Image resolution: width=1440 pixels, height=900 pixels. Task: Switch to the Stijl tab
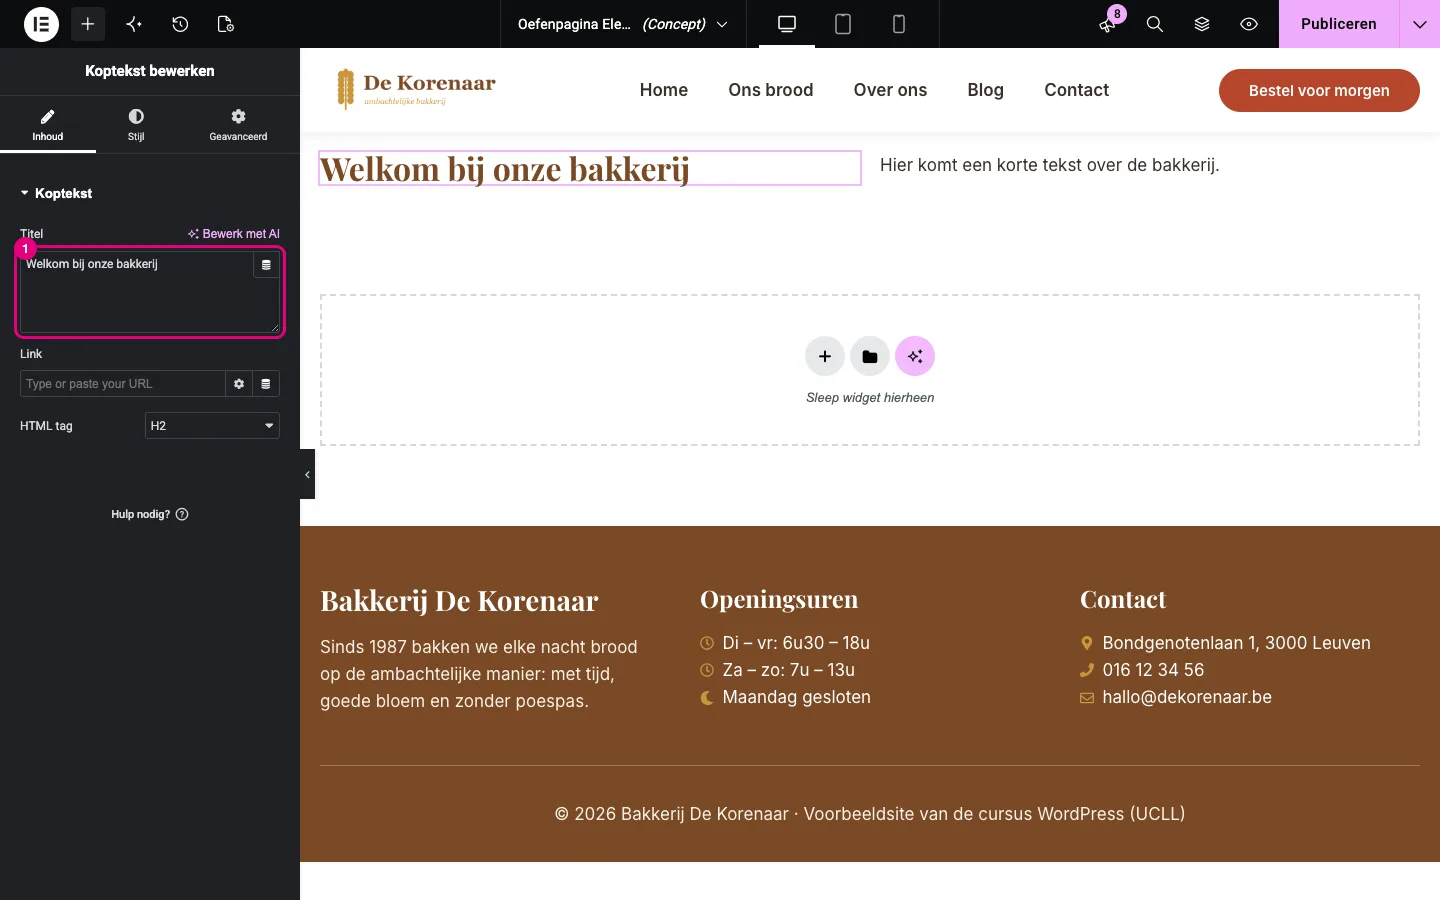tap(136, 125)
